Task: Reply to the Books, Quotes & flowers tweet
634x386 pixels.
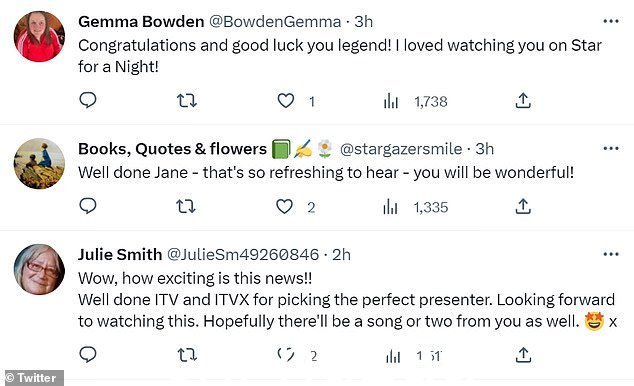Action: [87, 206]
